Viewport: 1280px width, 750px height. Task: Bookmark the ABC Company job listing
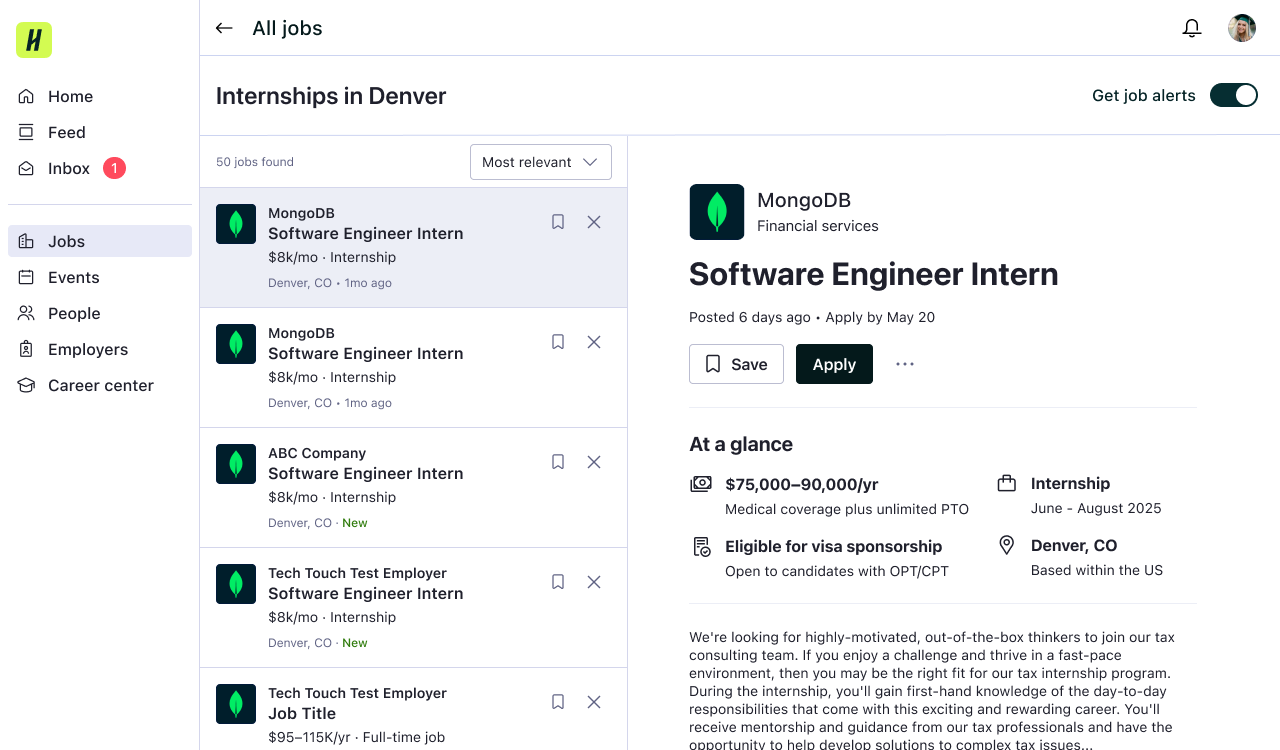pos(558,462)
